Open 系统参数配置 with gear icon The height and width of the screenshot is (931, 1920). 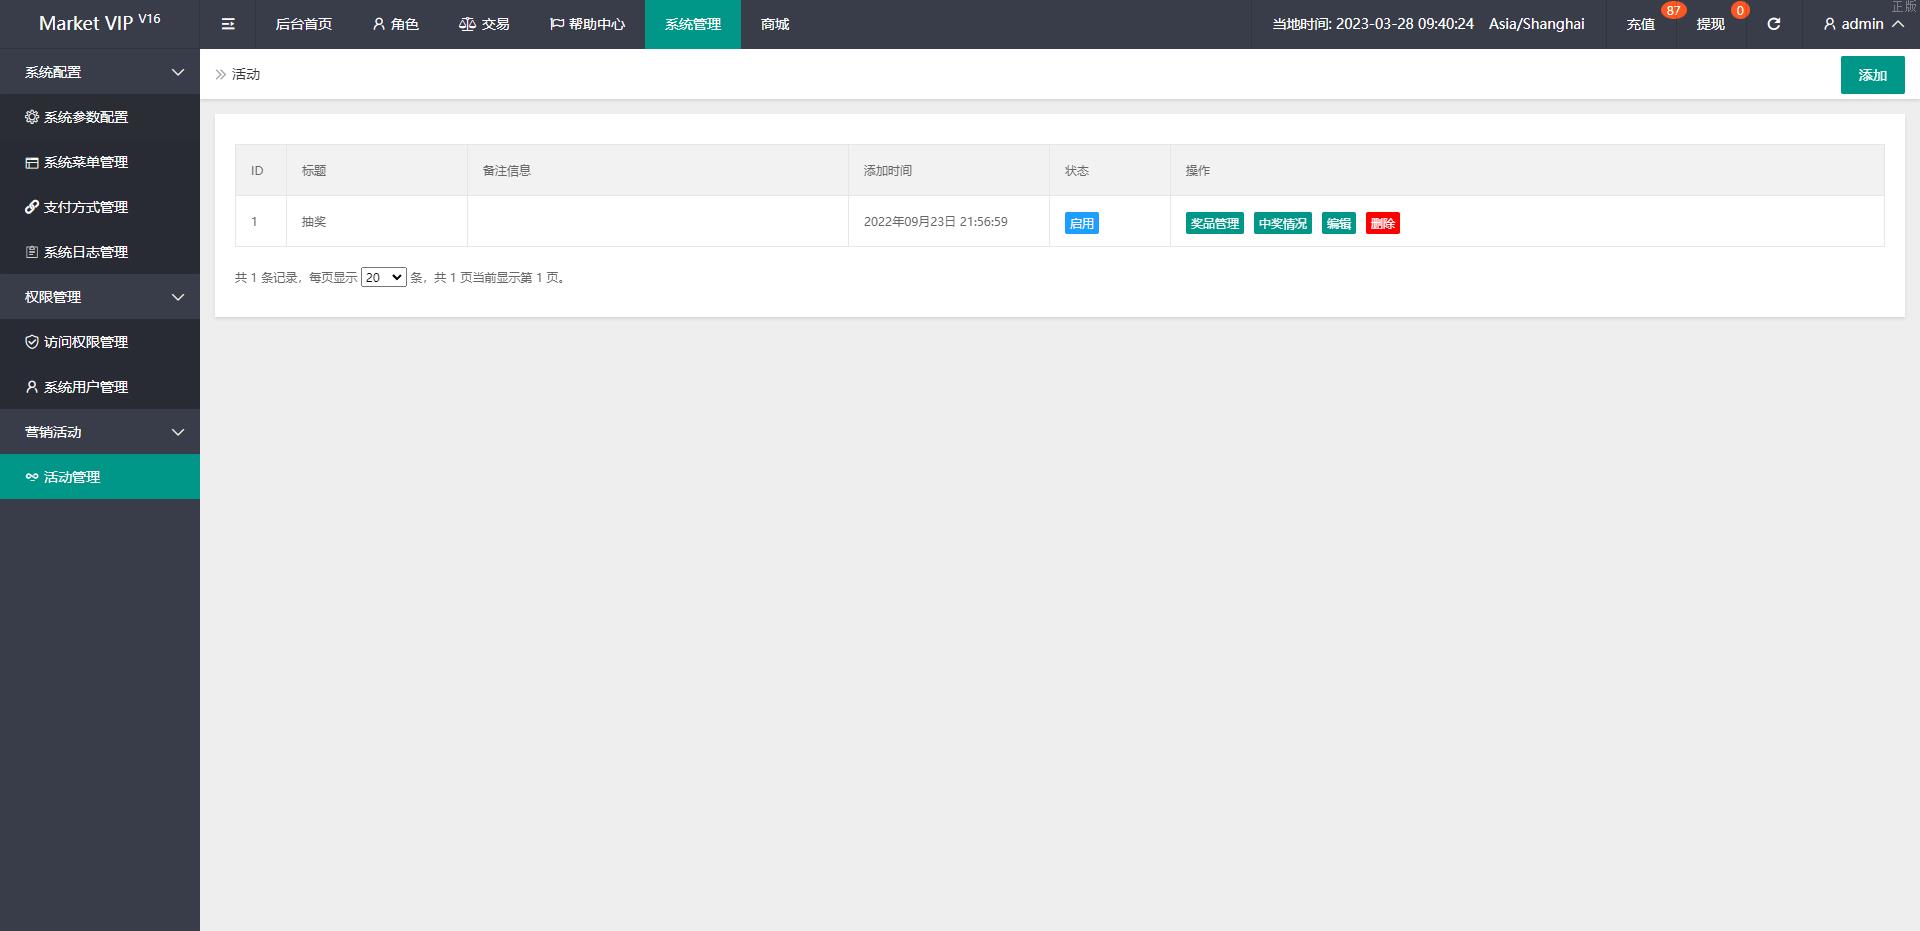pyautogui.click(x=86, y=117)
